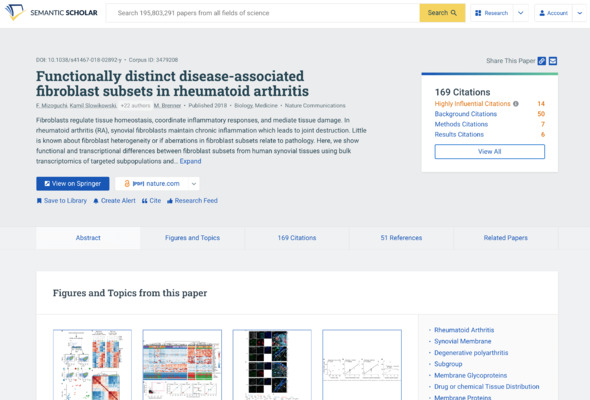Open Results Citations link
590x400 pixels.
(459, 134)
